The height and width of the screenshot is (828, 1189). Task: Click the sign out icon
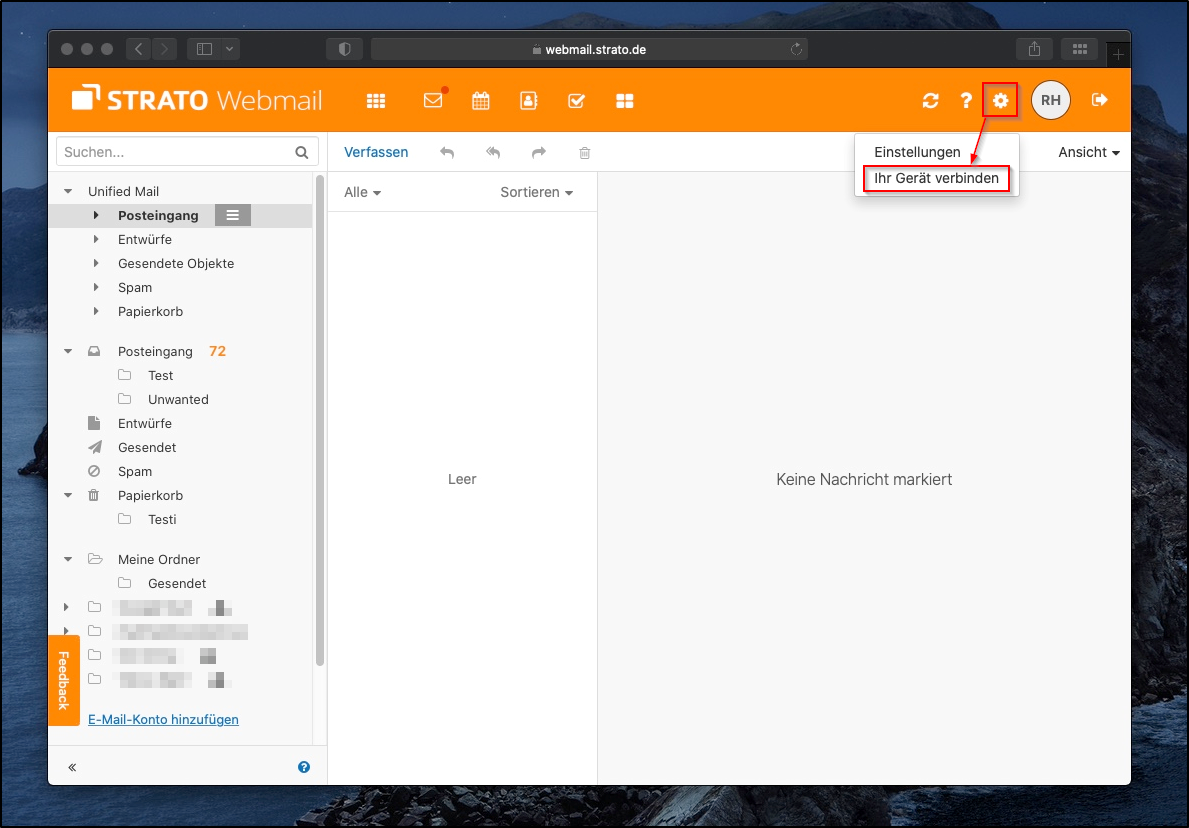tap(1100, 100)
